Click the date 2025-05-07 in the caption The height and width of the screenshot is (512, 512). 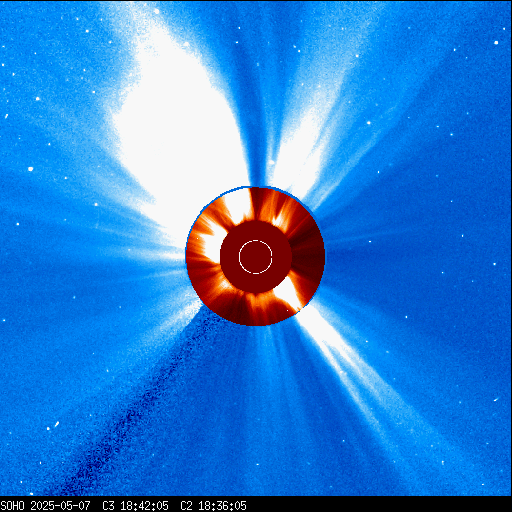pyautogui.click(x=60, y=506)
